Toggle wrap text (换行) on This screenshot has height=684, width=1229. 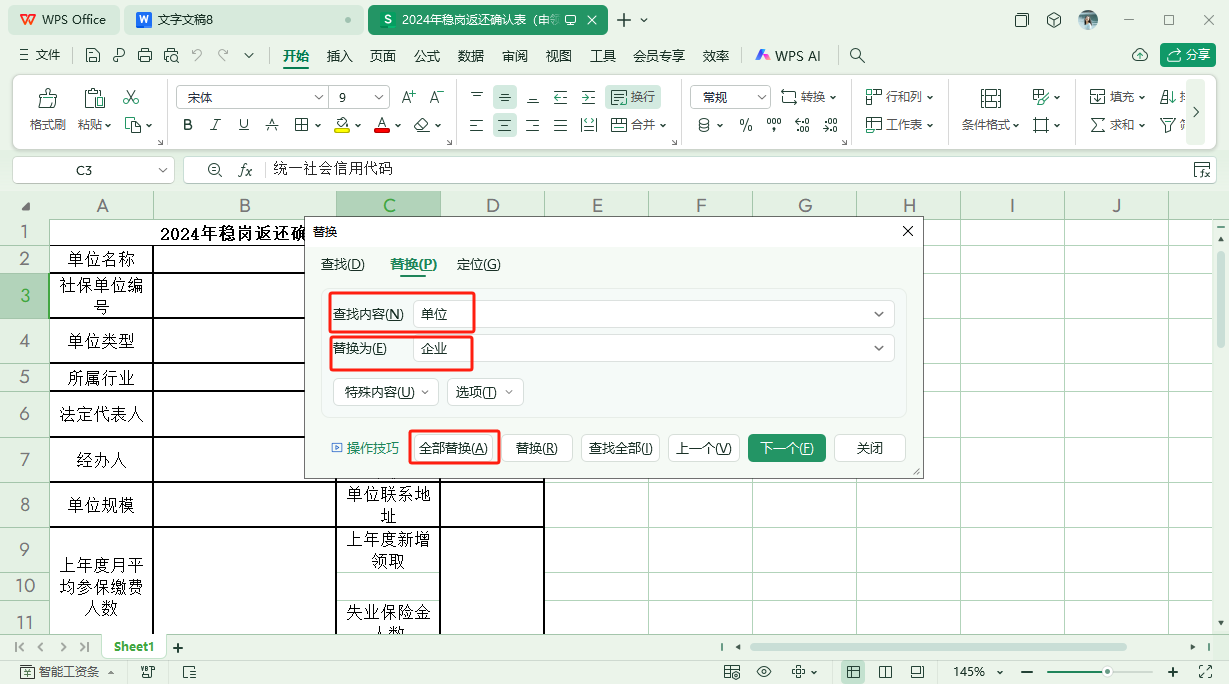coord(633,96)
